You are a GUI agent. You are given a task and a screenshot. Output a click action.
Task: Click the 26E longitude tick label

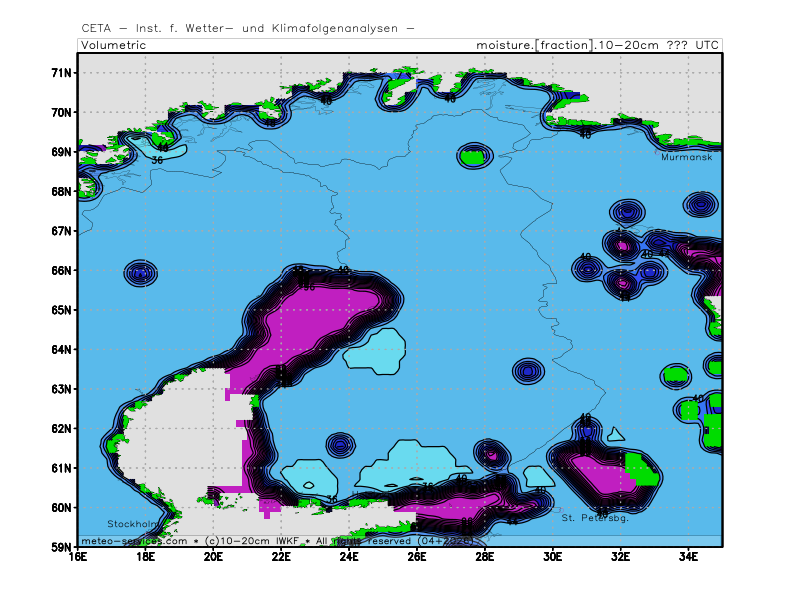(417, 556)
